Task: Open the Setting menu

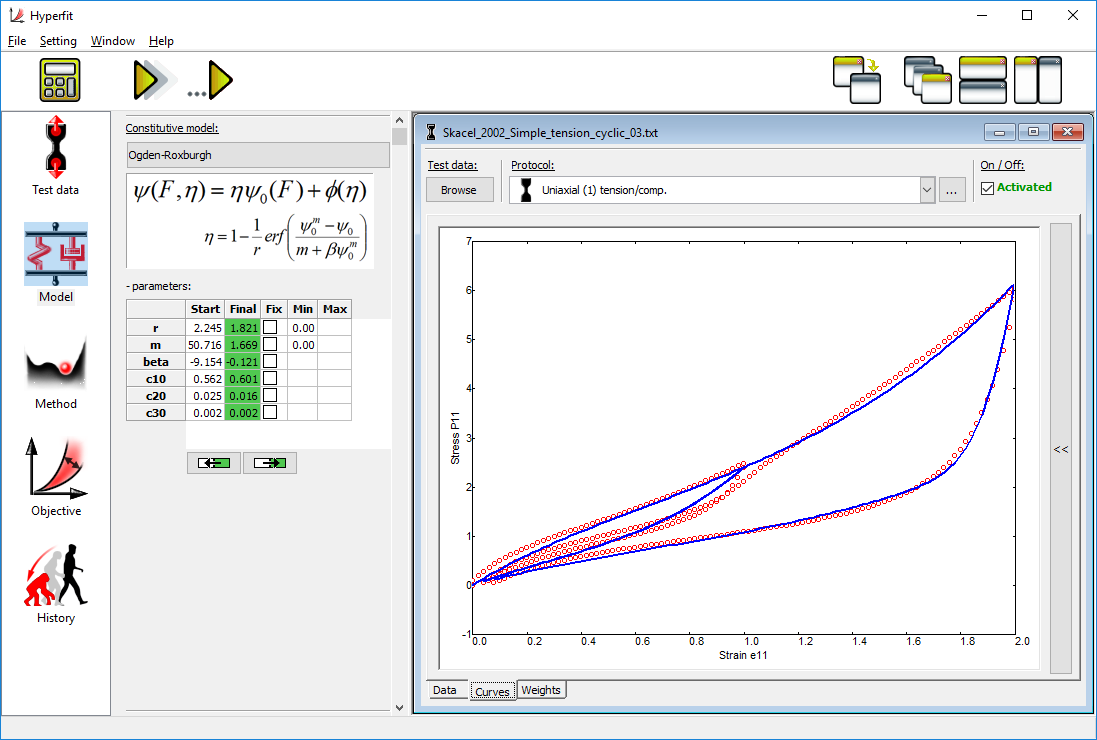Action: 58,41
